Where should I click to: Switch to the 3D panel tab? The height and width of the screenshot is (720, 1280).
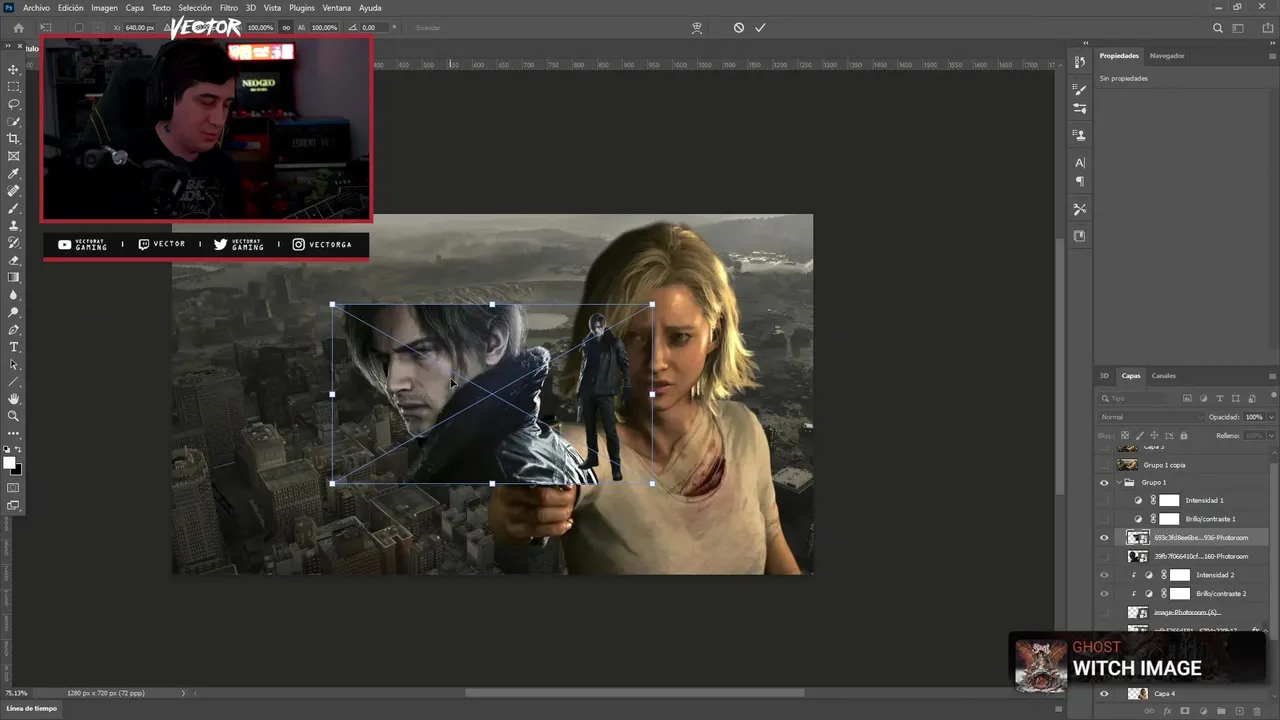coord(1105,376)
